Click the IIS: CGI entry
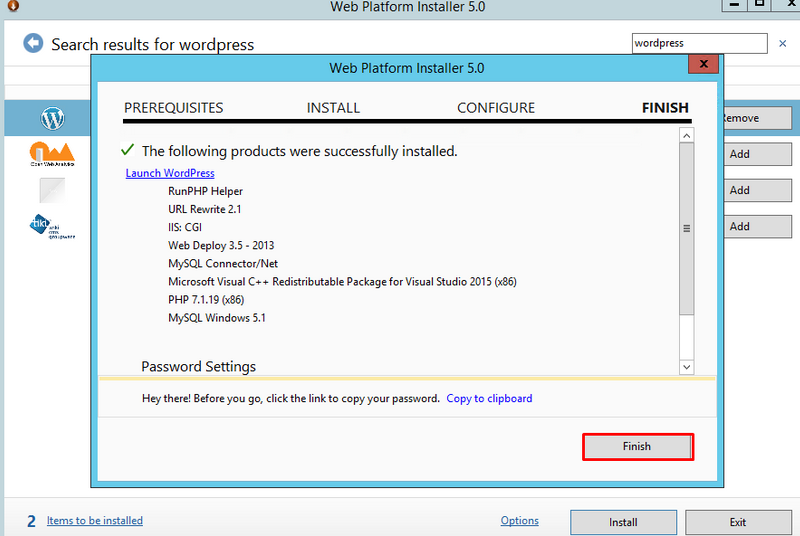This screenshot has height=536, width=800. [x=185, y=227]
